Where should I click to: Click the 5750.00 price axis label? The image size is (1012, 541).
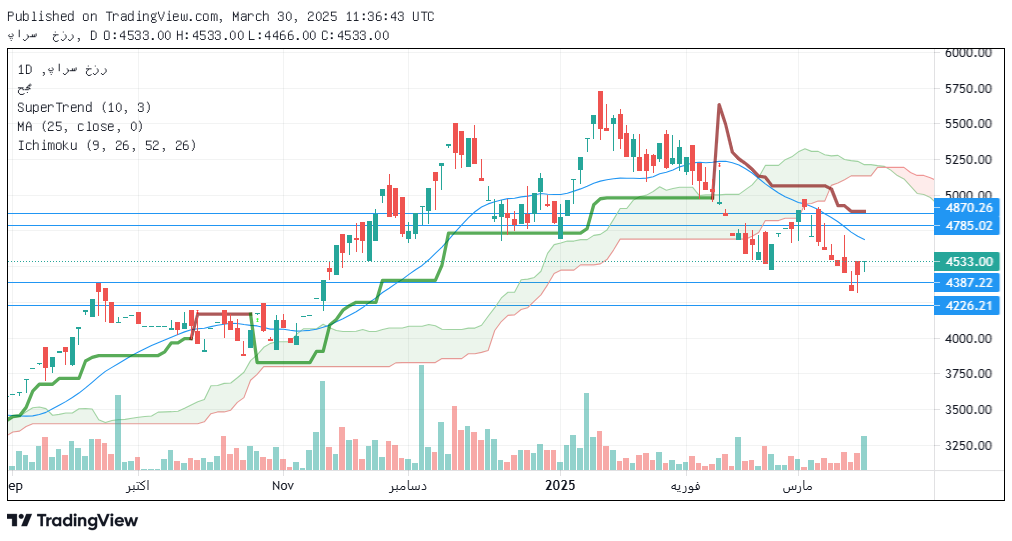pyautogui.click(x=968, y=88)
